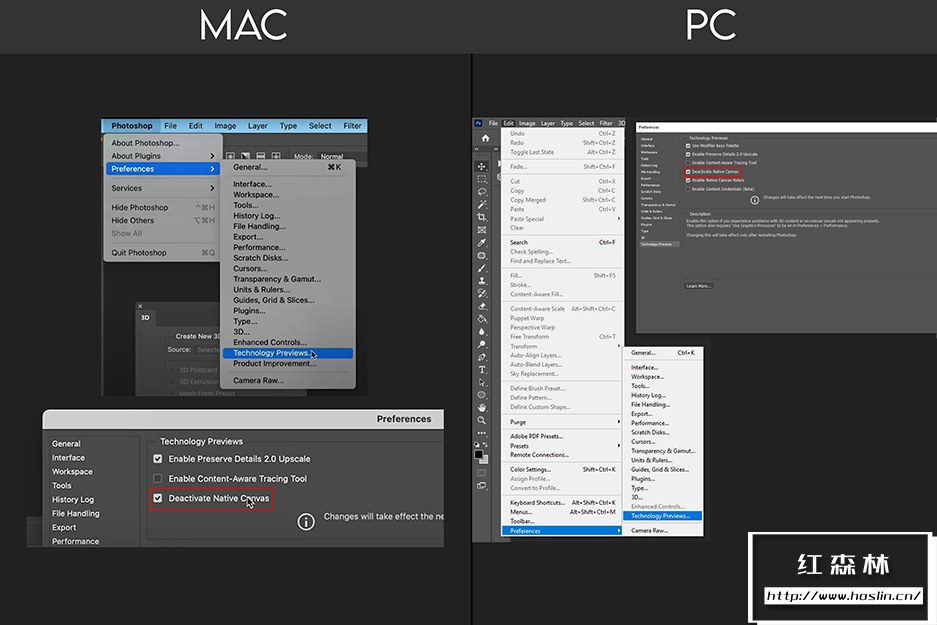This screenshot has height=625, width=937.
Task: Select the Path Selection arrow tool
Action: (482, 382)
